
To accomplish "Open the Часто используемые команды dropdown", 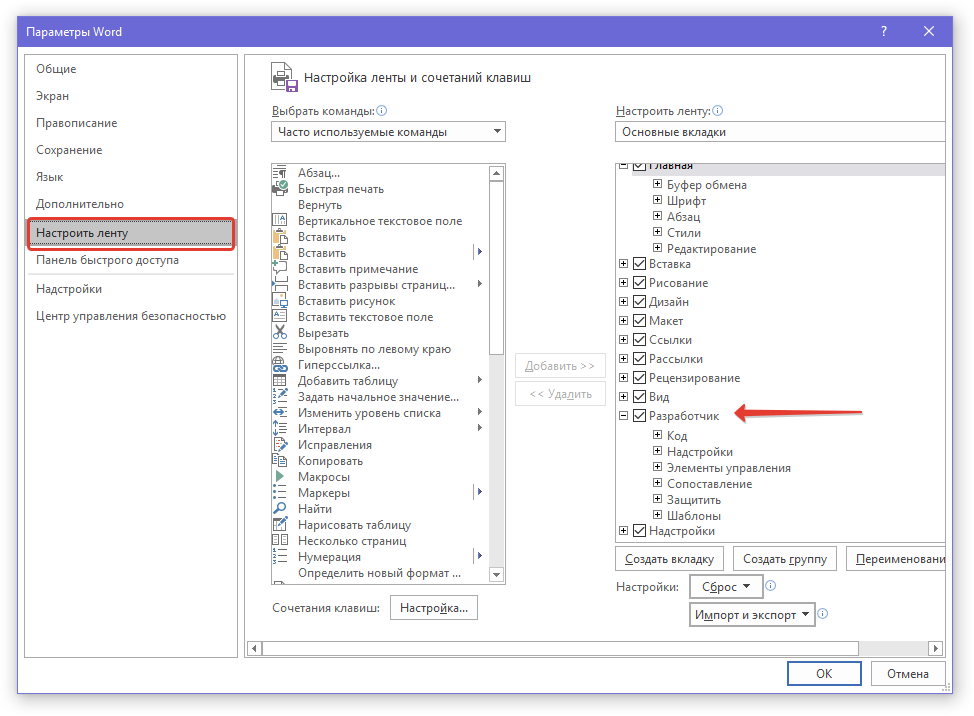I will pos(388,132).
